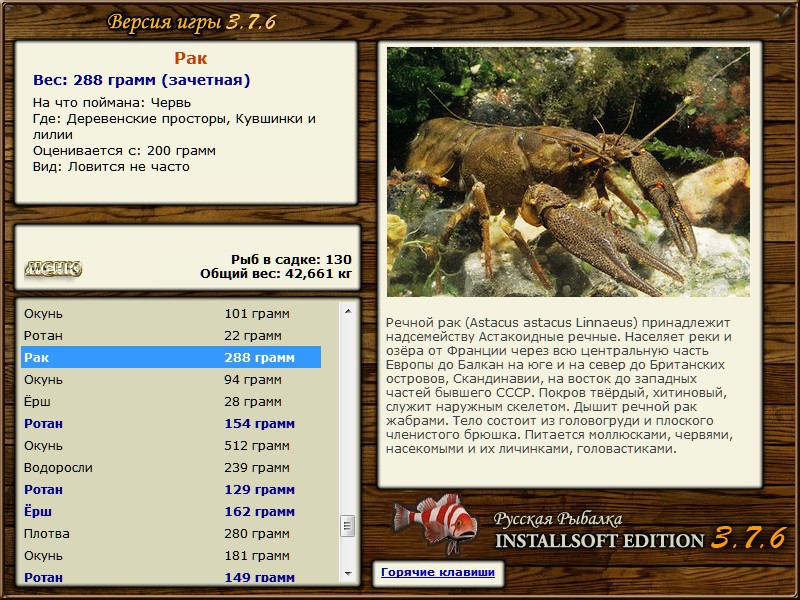Click the Оценивается с: 200 грамм line
This screenshot has width=800, height=600.
point(124,151)
